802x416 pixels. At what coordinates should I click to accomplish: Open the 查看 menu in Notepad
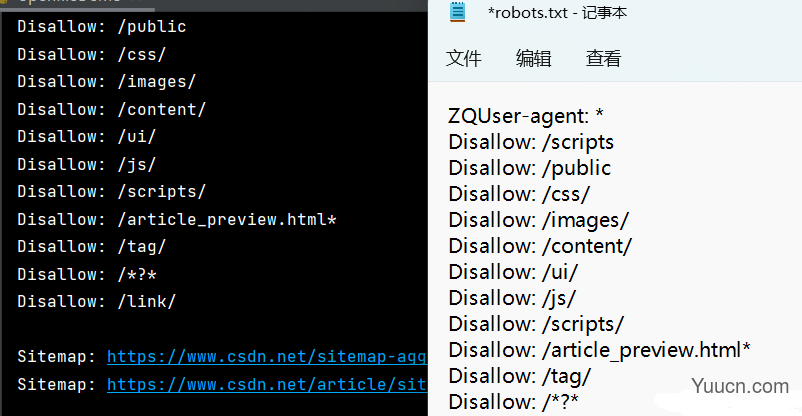click(604, 58)
